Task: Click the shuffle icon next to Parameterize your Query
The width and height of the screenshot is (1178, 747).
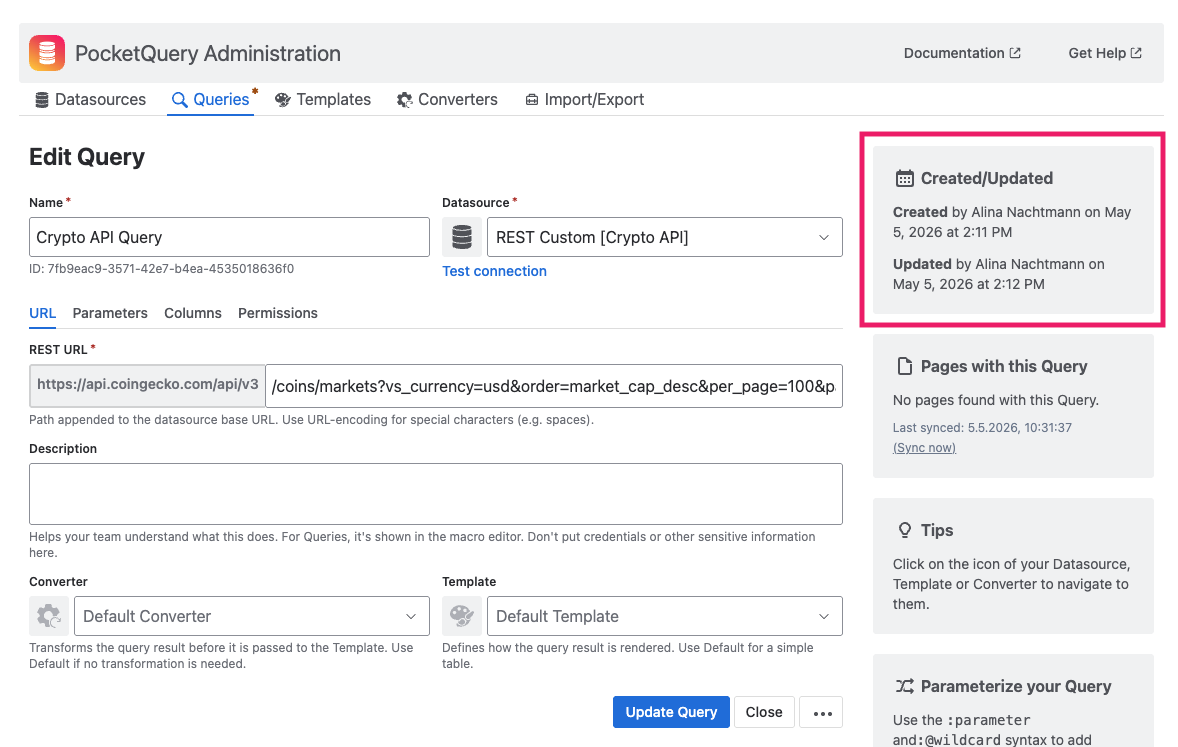Action: coord(905,686)
